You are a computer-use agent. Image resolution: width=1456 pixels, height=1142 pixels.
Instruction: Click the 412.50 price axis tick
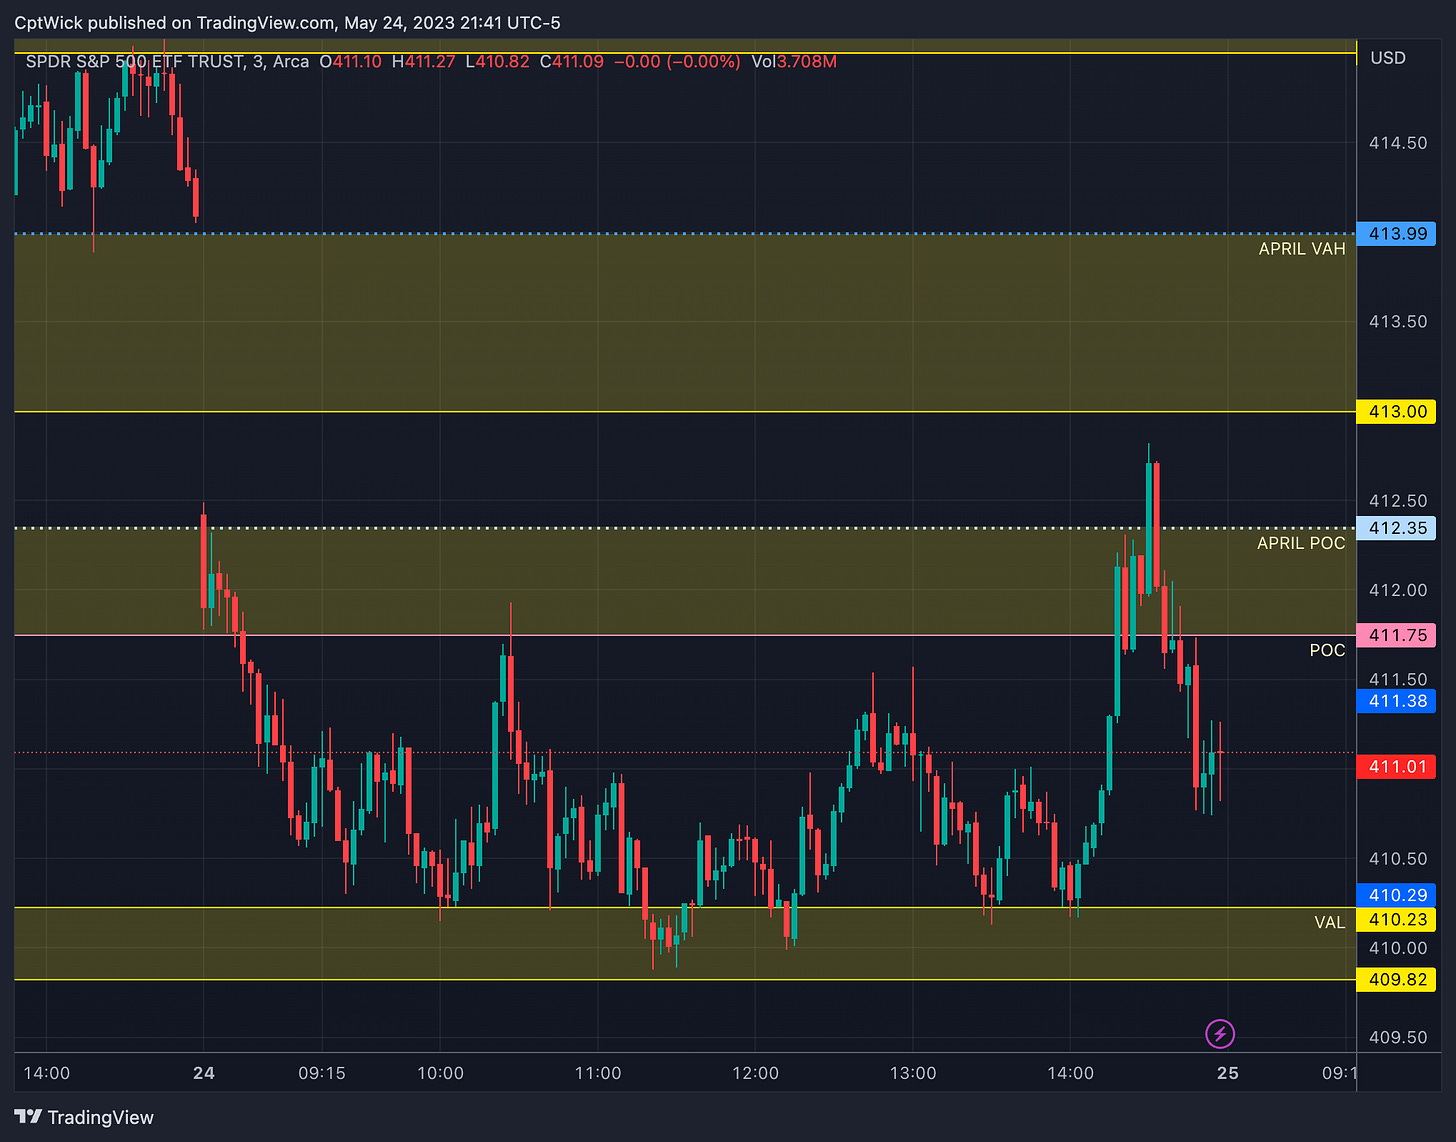1398,501
